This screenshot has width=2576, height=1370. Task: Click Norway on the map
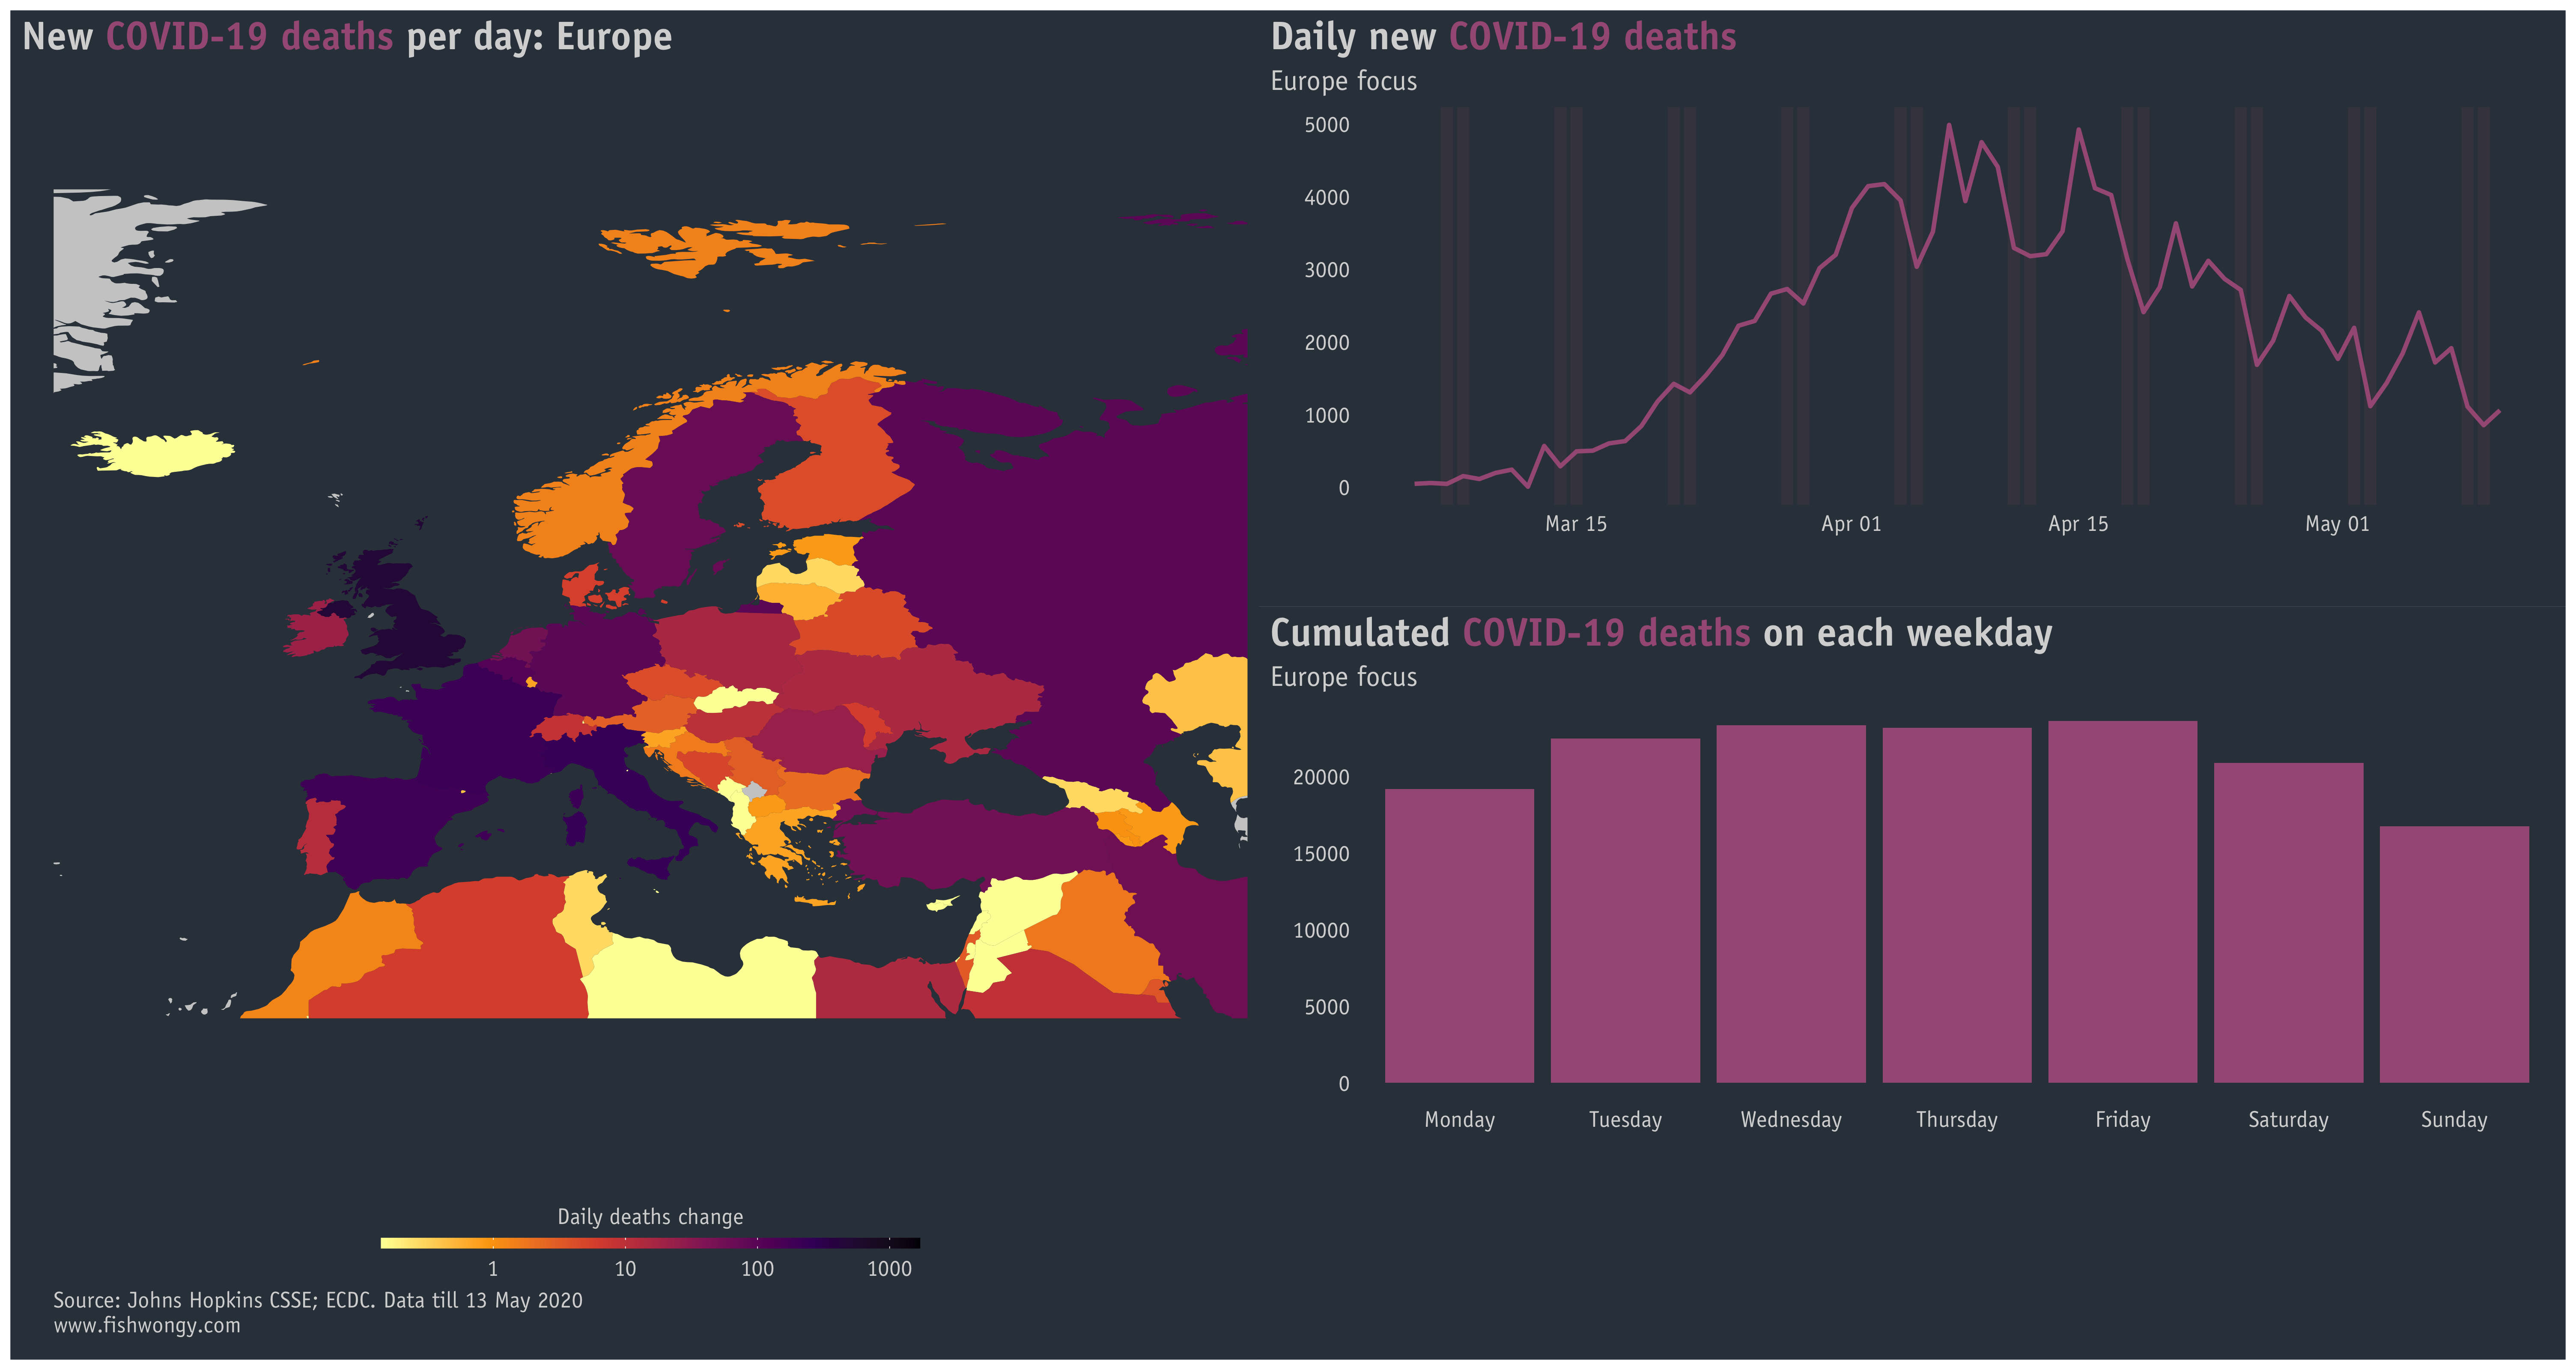(x=575, y=510)
